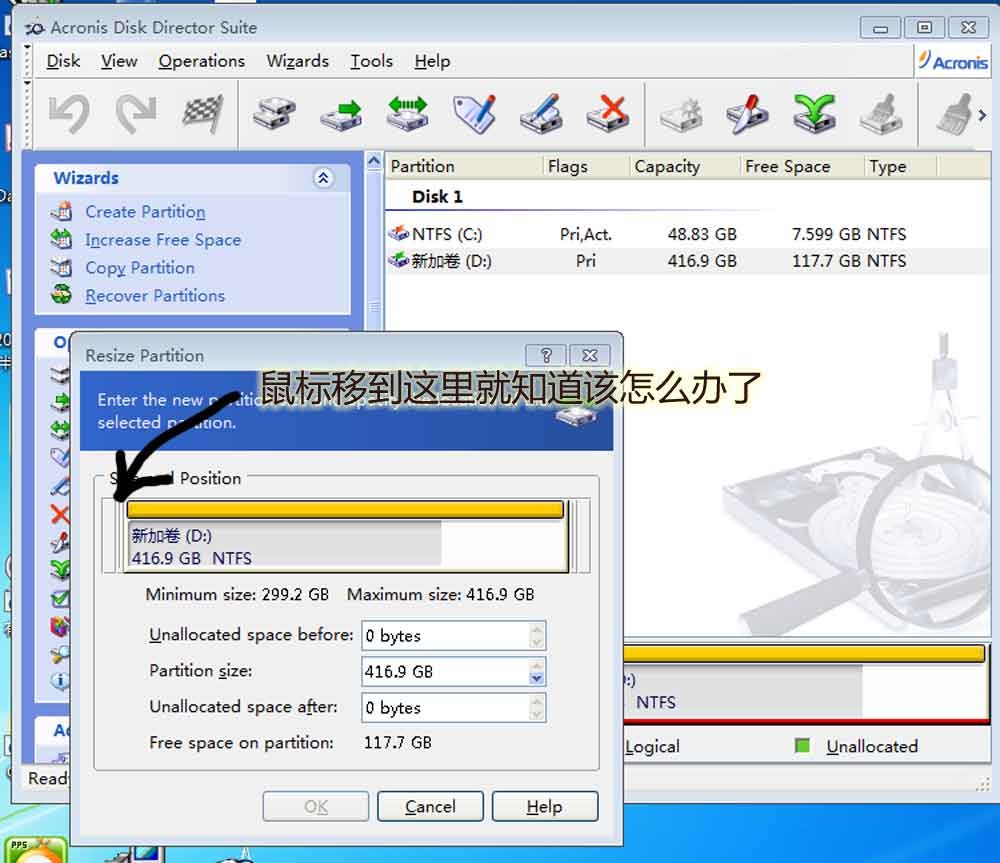The image size is (1000, 863).
Task: Click the Create Partition wizard icon
Action: pos(62,211)
